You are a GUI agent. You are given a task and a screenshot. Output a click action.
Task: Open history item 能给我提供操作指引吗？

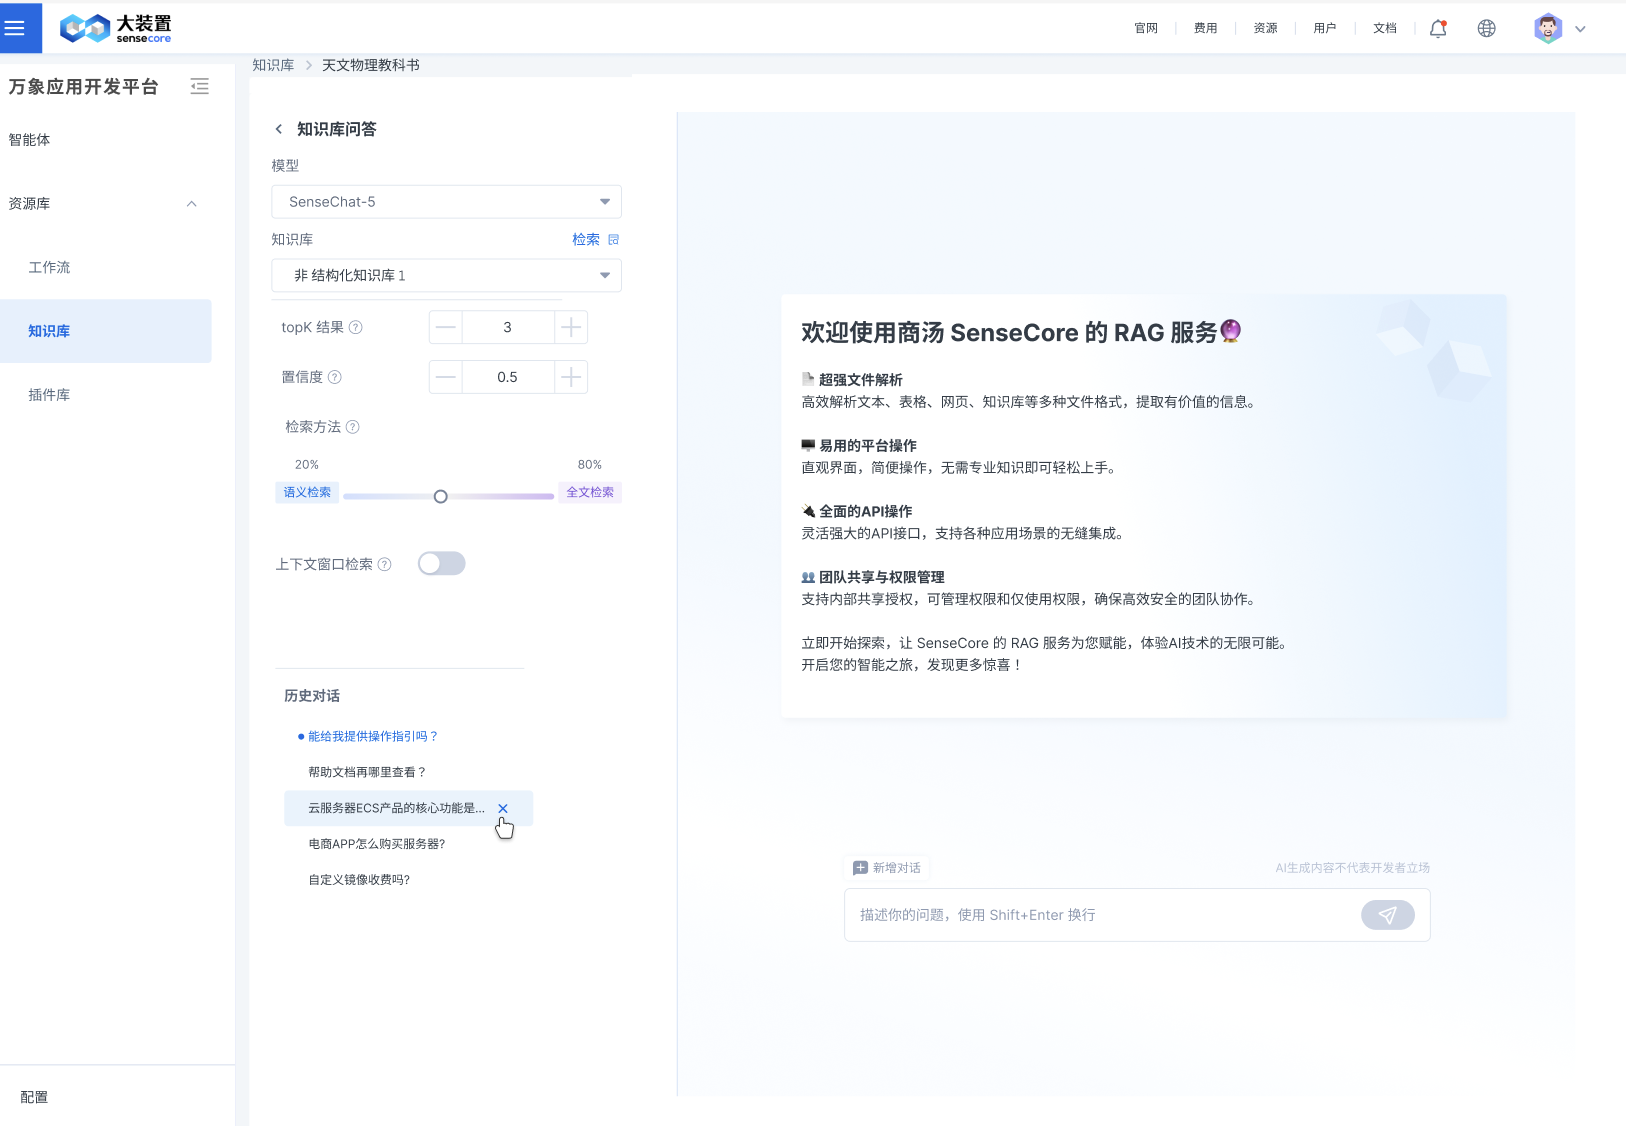coord(373,736)
